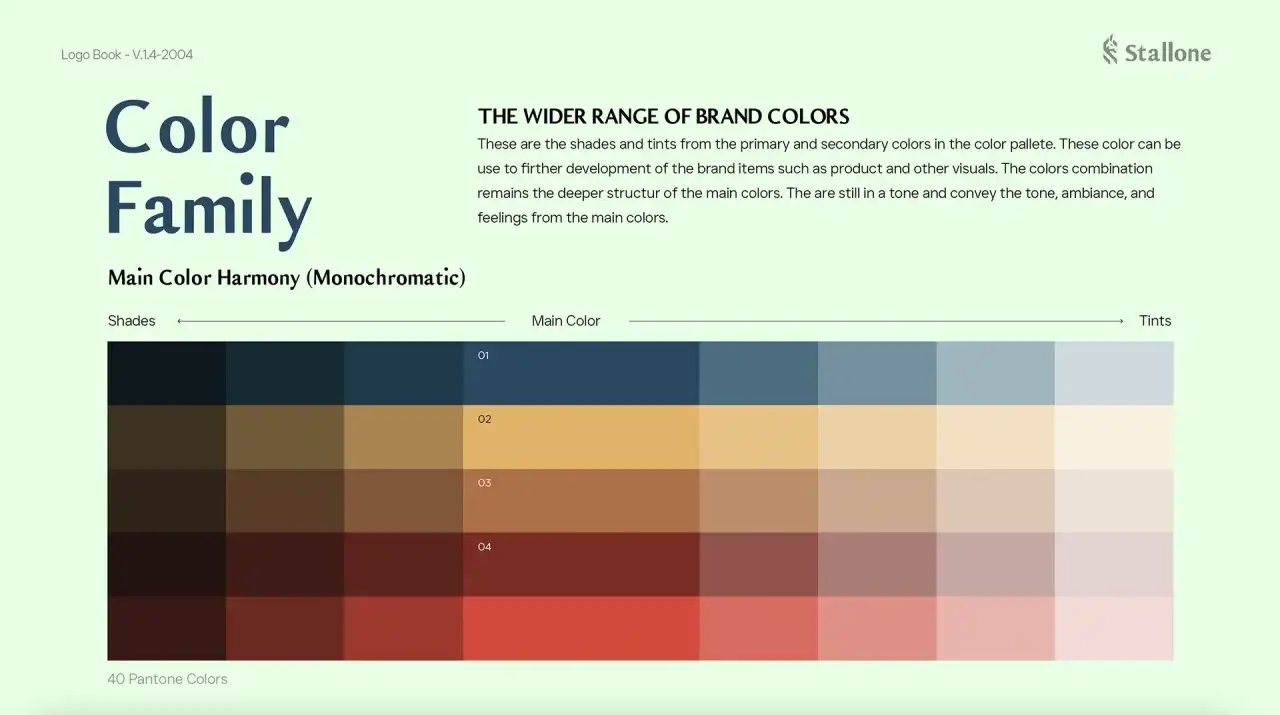Click the Main Color label
The width and height of the screenshot is (1280, 715).
566,321
